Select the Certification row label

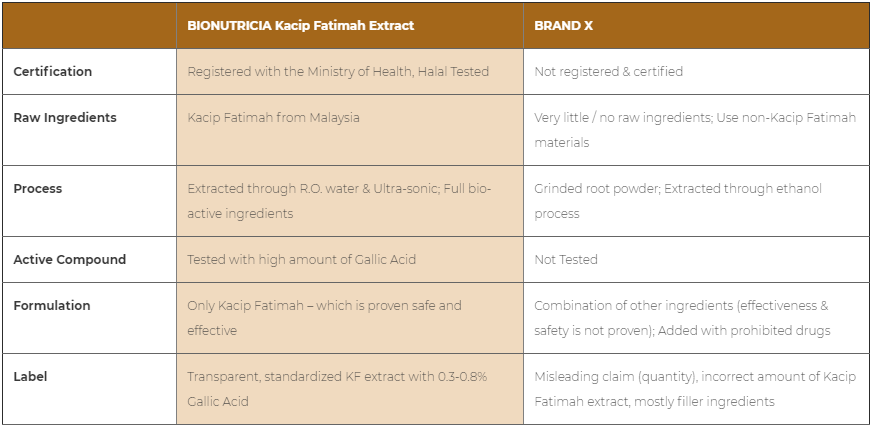53,72
